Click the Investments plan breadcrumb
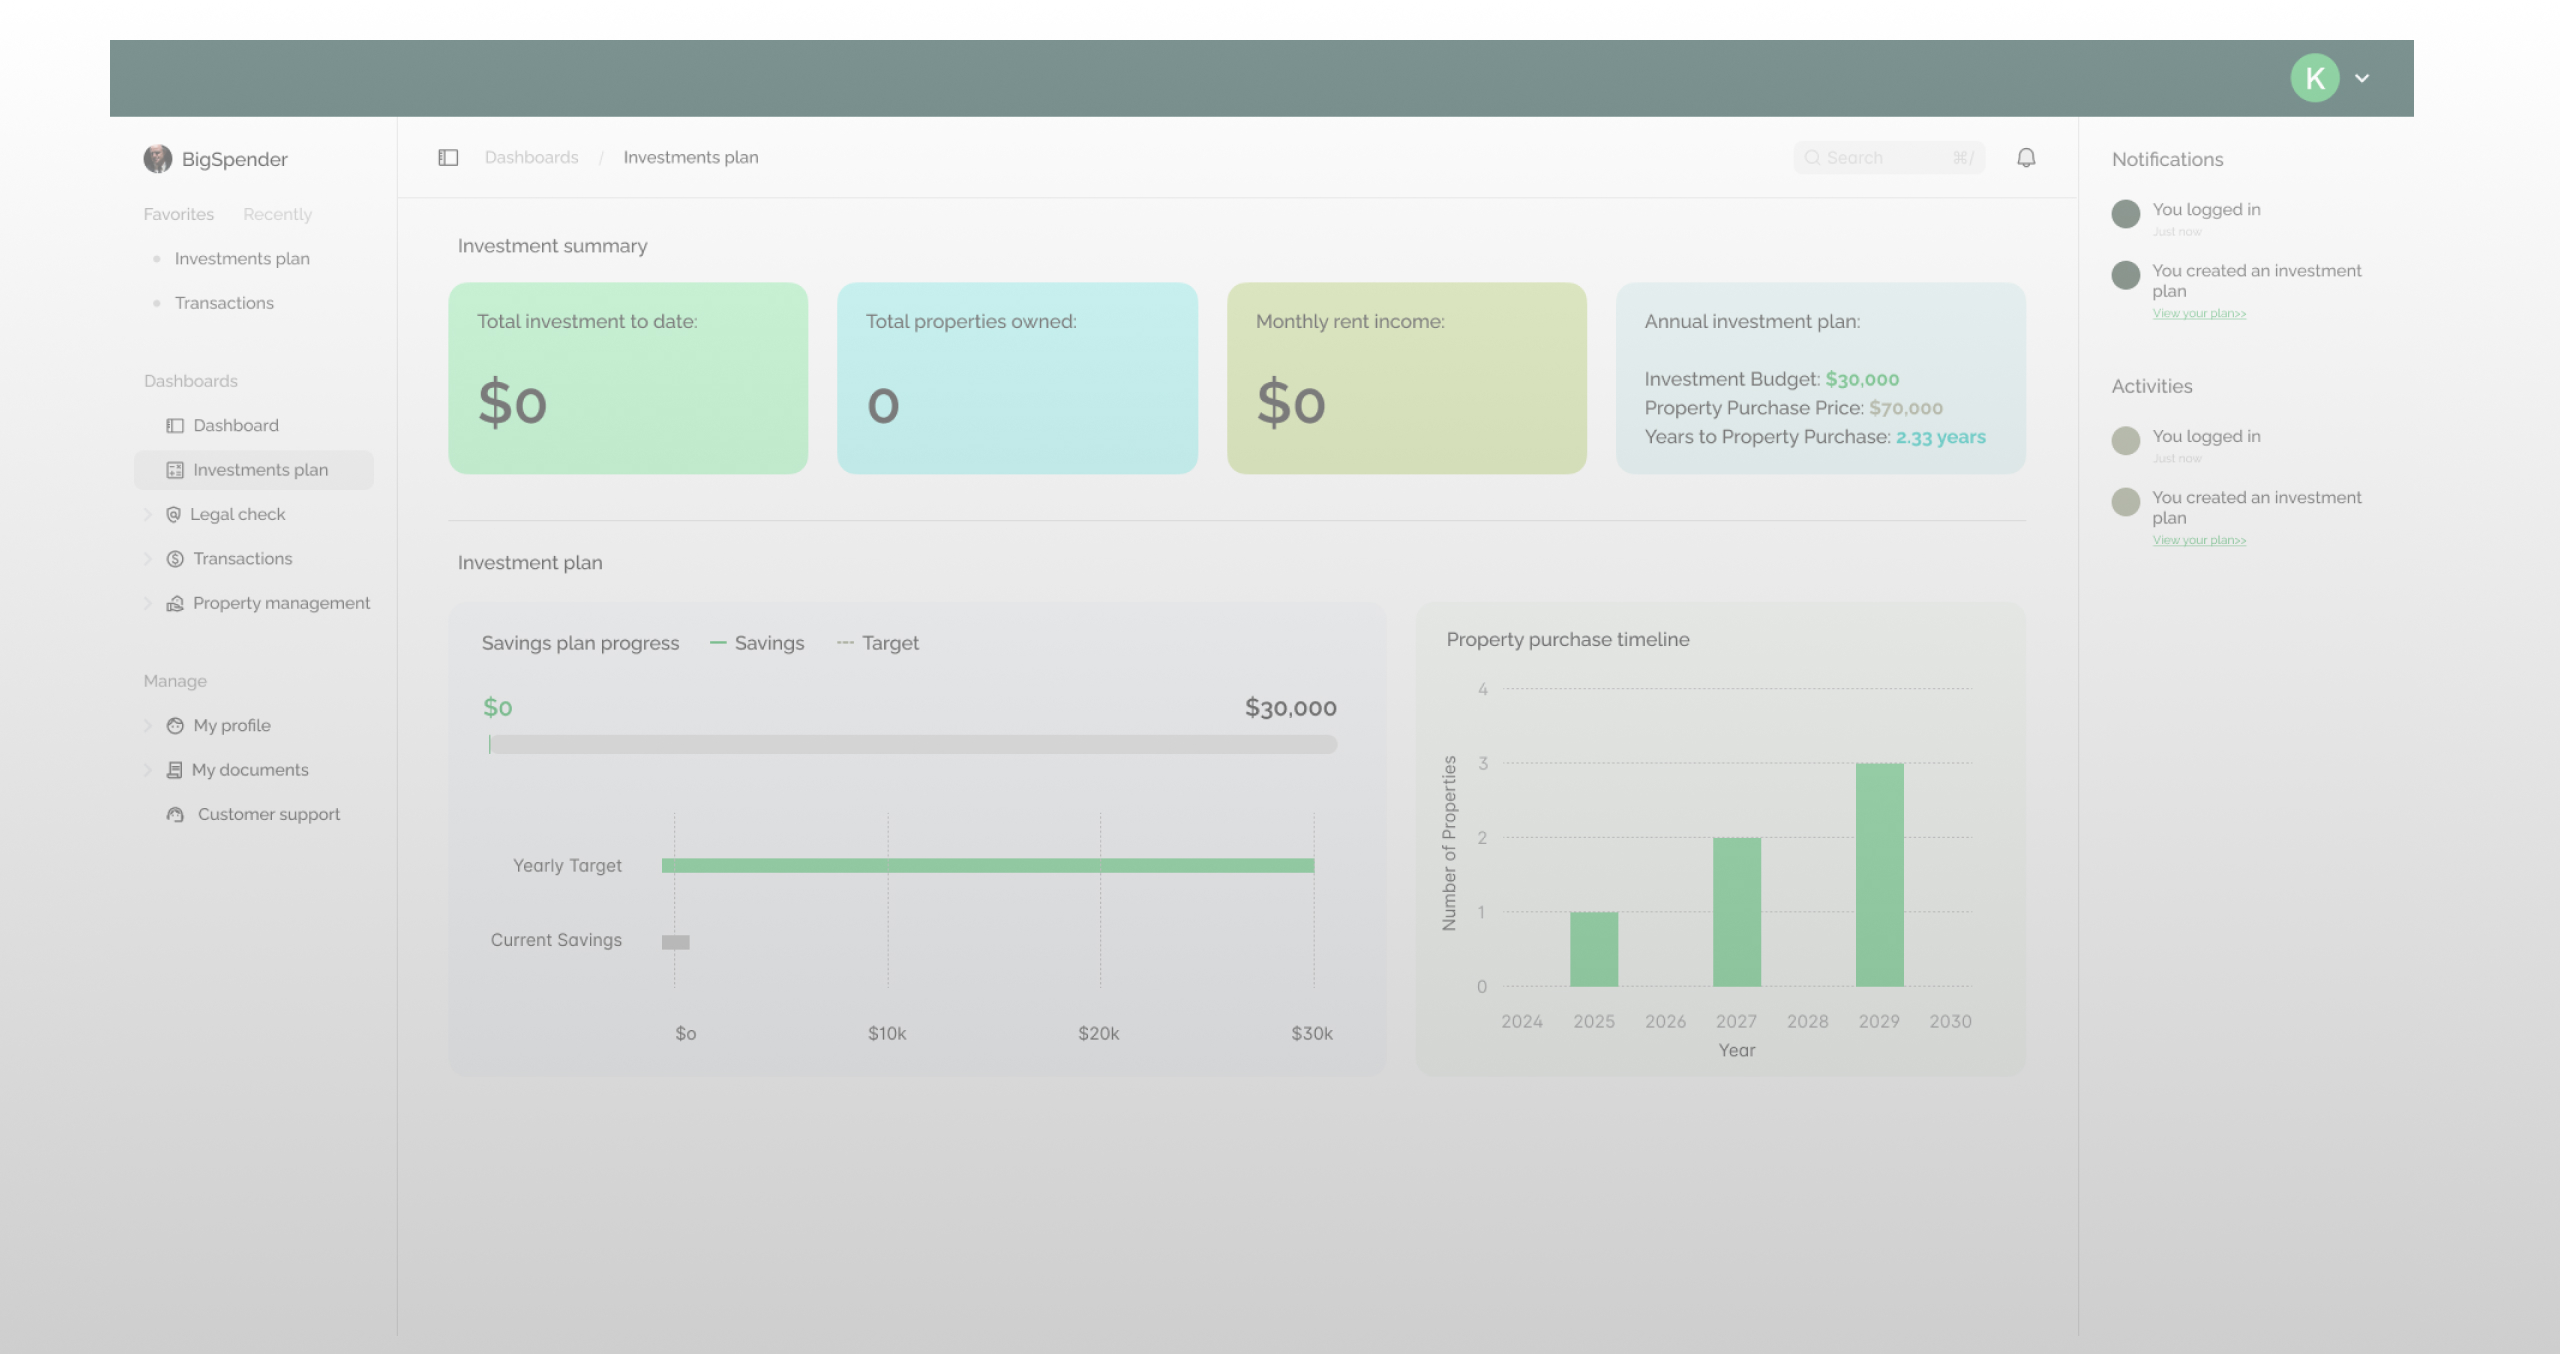The image size is (2560, 1354). pos(691,158)
